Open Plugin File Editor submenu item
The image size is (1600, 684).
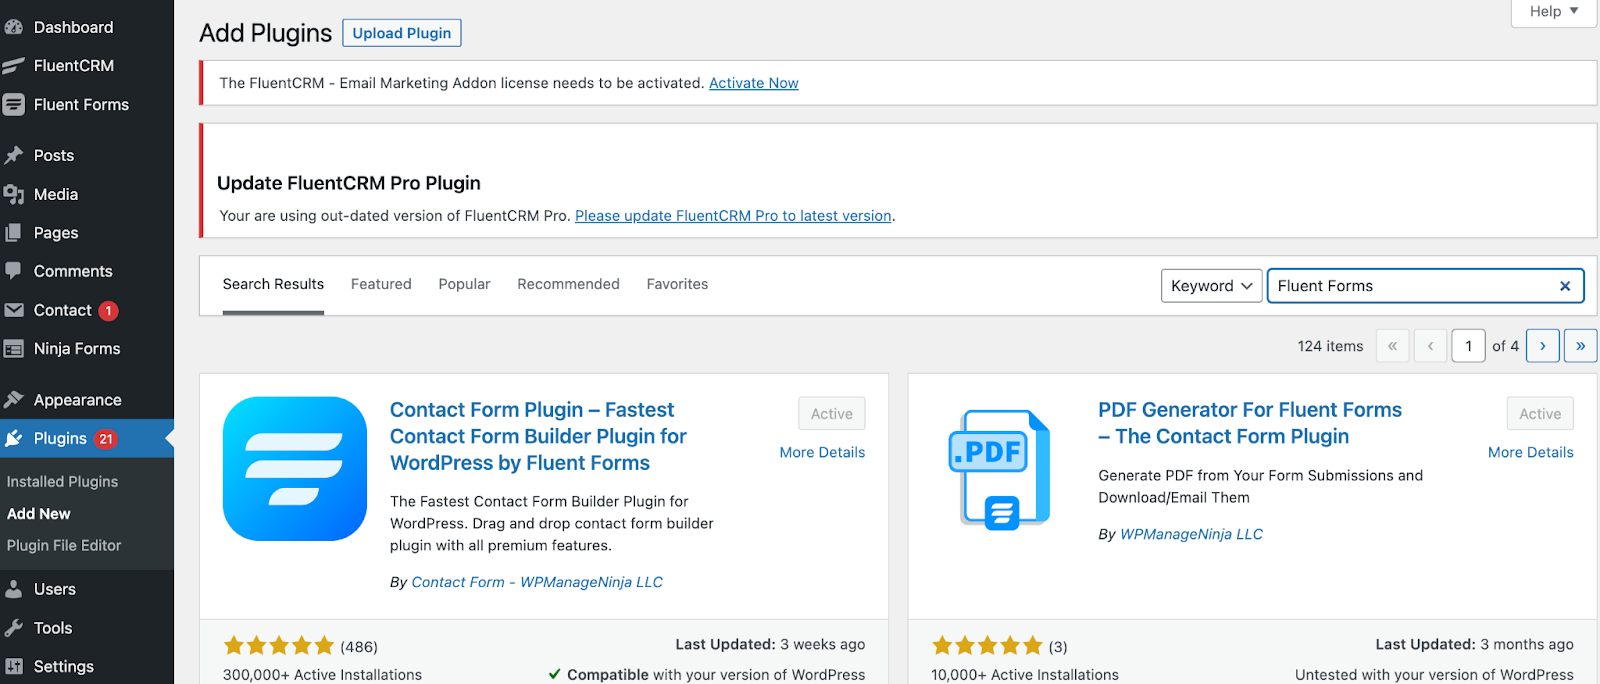64,546
